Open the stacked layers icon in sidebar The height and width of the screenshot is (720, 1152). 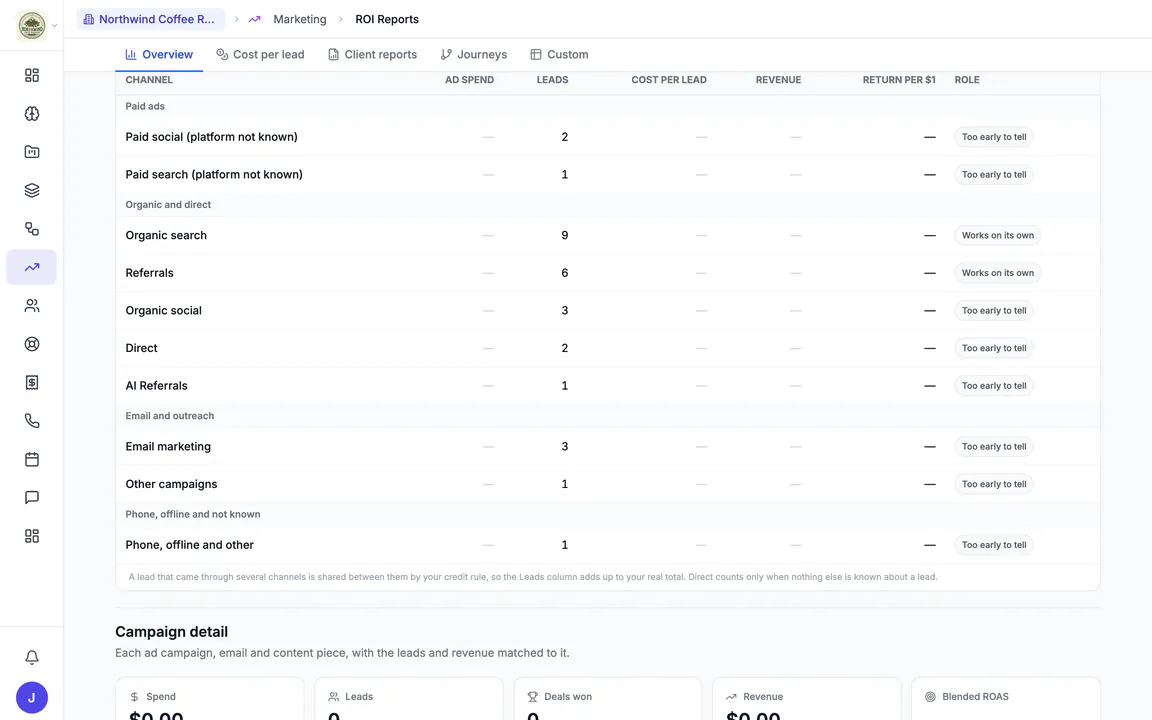point(32,190)
